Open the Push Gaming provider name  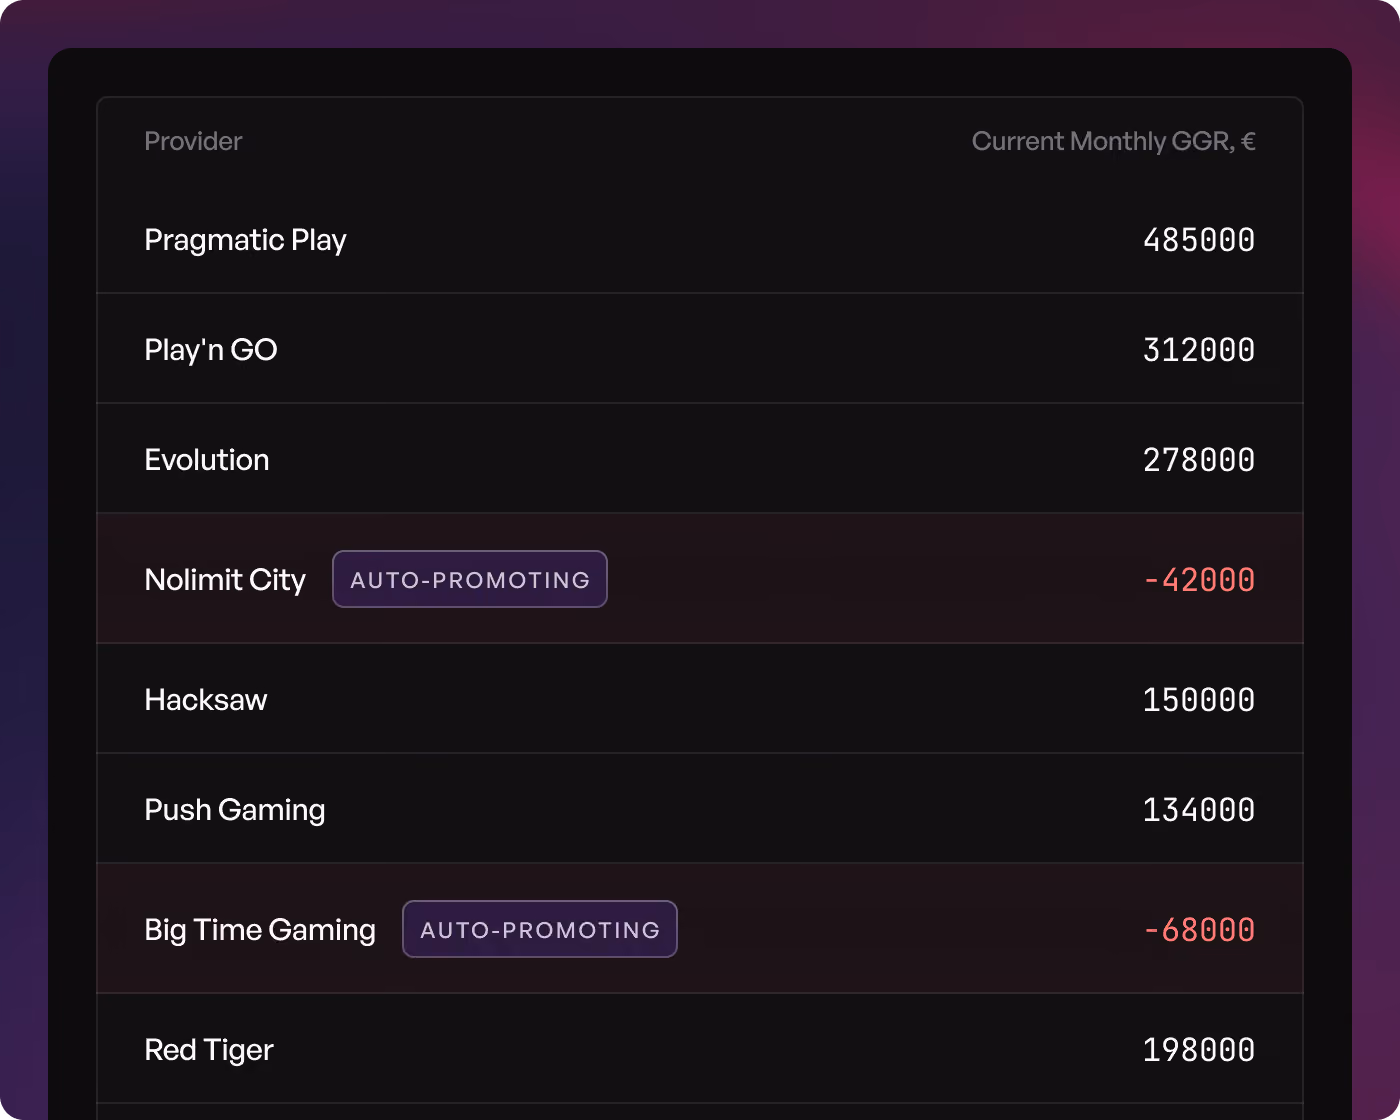point(235,810)
